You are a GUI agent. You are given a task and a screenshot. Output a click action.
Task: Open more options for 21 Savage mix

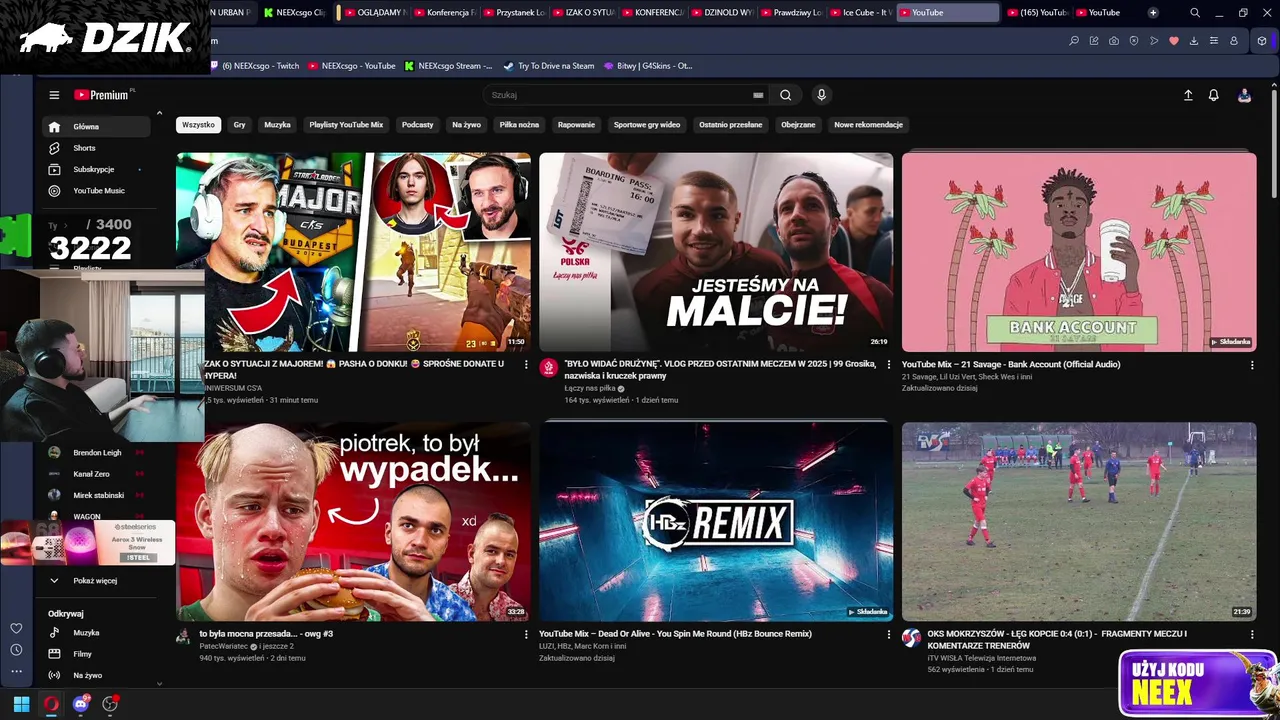1252,365
